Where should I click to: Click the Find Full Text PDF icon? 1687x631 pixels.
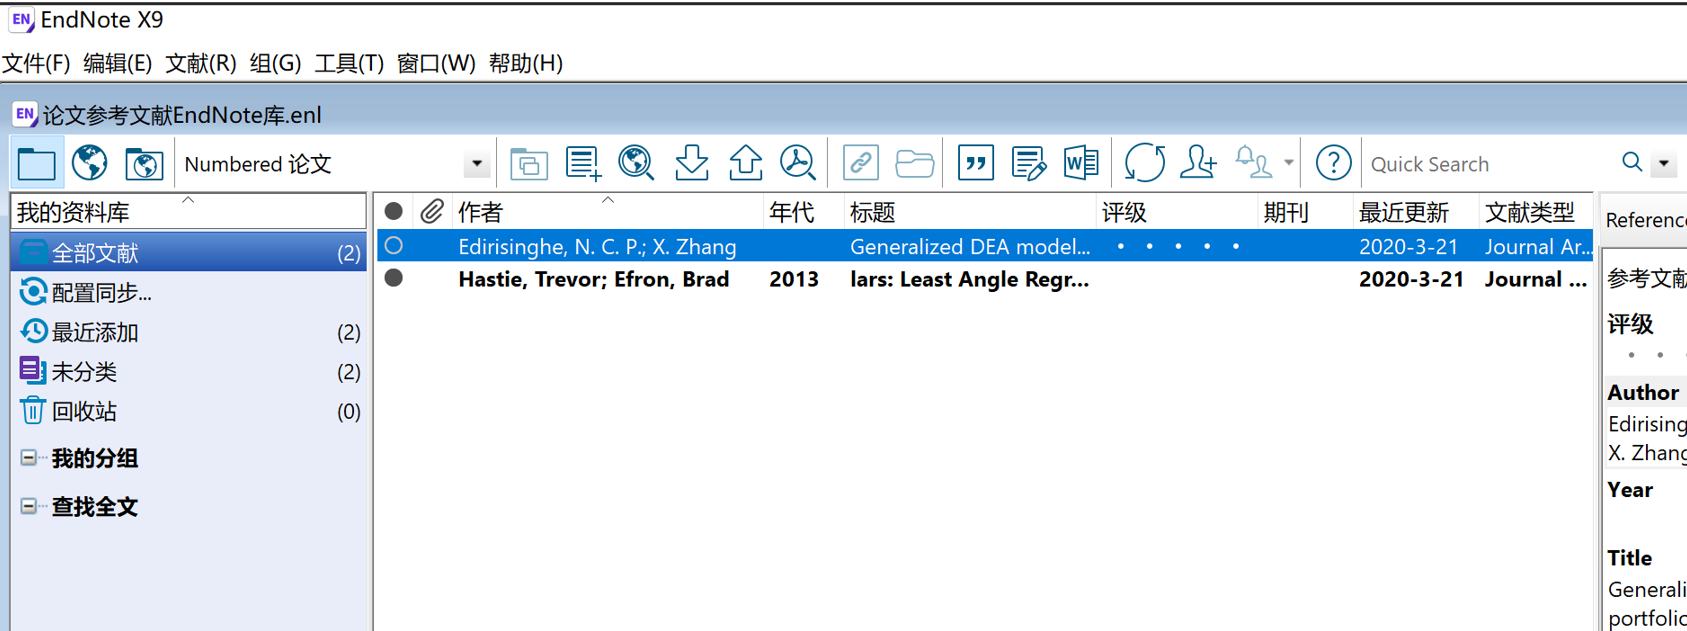(798, 163)
